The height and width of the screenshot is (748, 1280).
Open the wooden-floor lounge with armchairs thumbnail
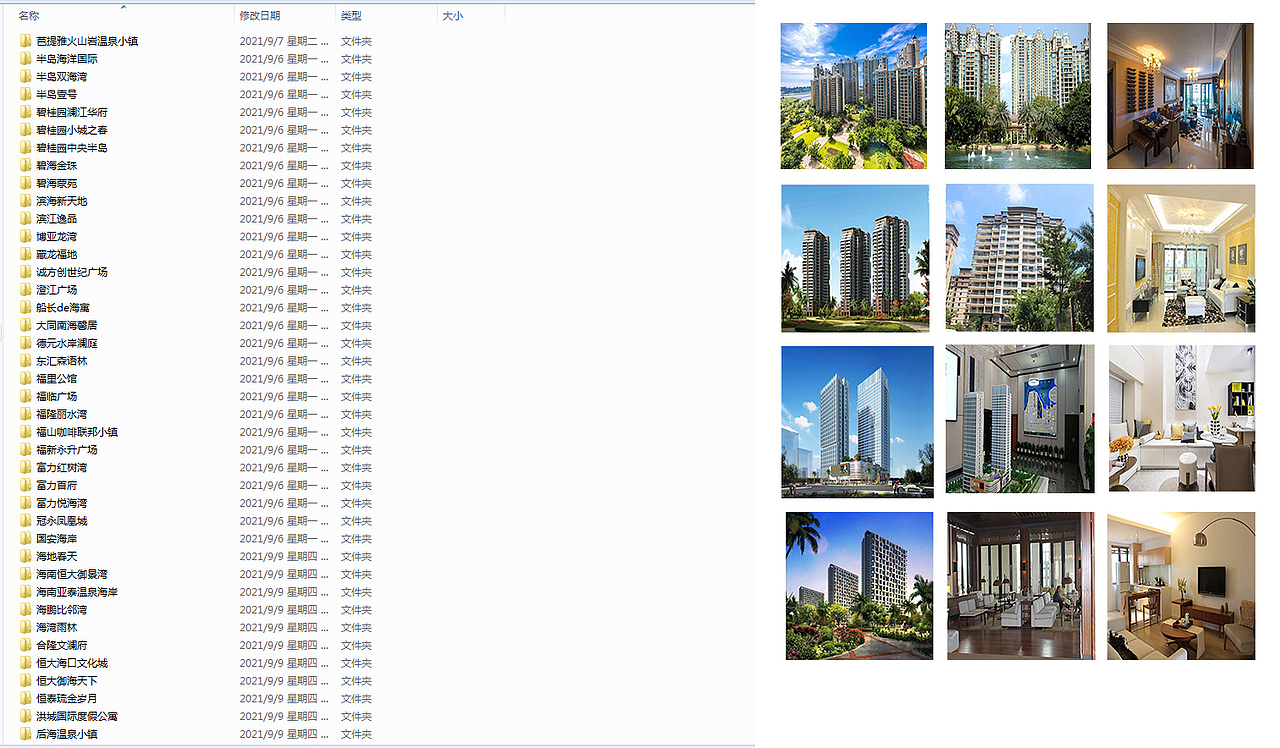click(1021, 586)
